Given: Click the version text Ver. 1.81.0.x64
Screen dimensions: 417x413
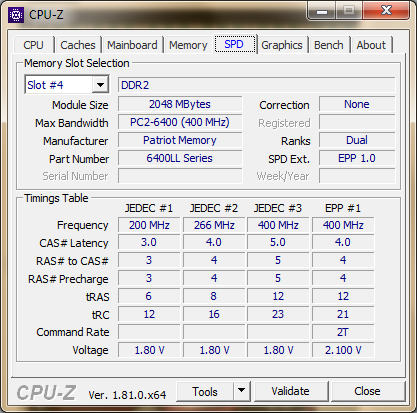Looking at the screenshot, I should coord(127,395).
